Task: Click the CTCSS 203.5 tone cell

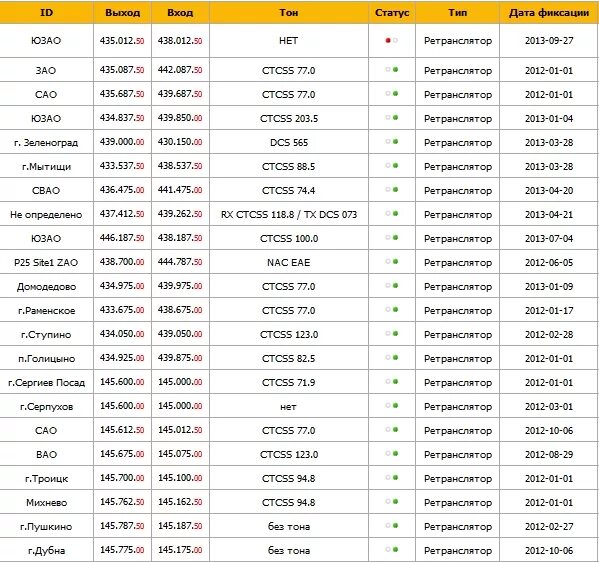Action: (289, 118)
